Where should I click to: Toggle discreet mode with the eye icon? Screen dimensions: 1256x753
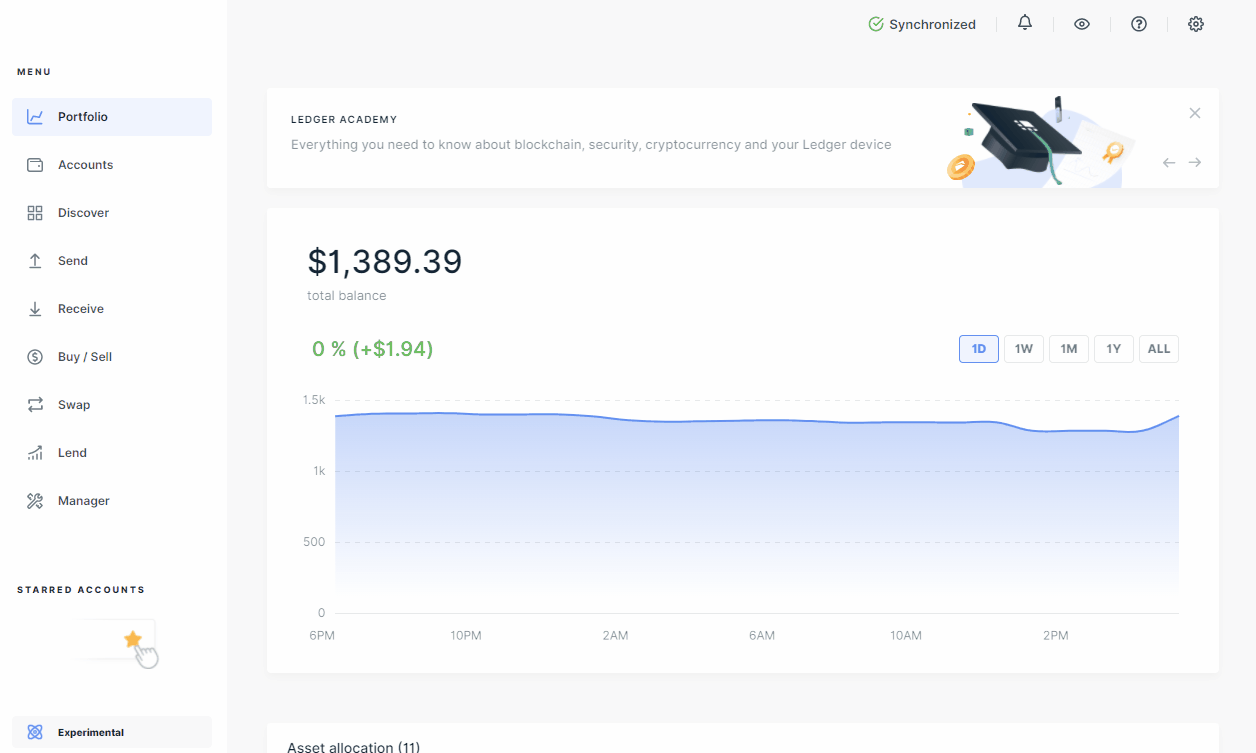[x=1082, y=23]
